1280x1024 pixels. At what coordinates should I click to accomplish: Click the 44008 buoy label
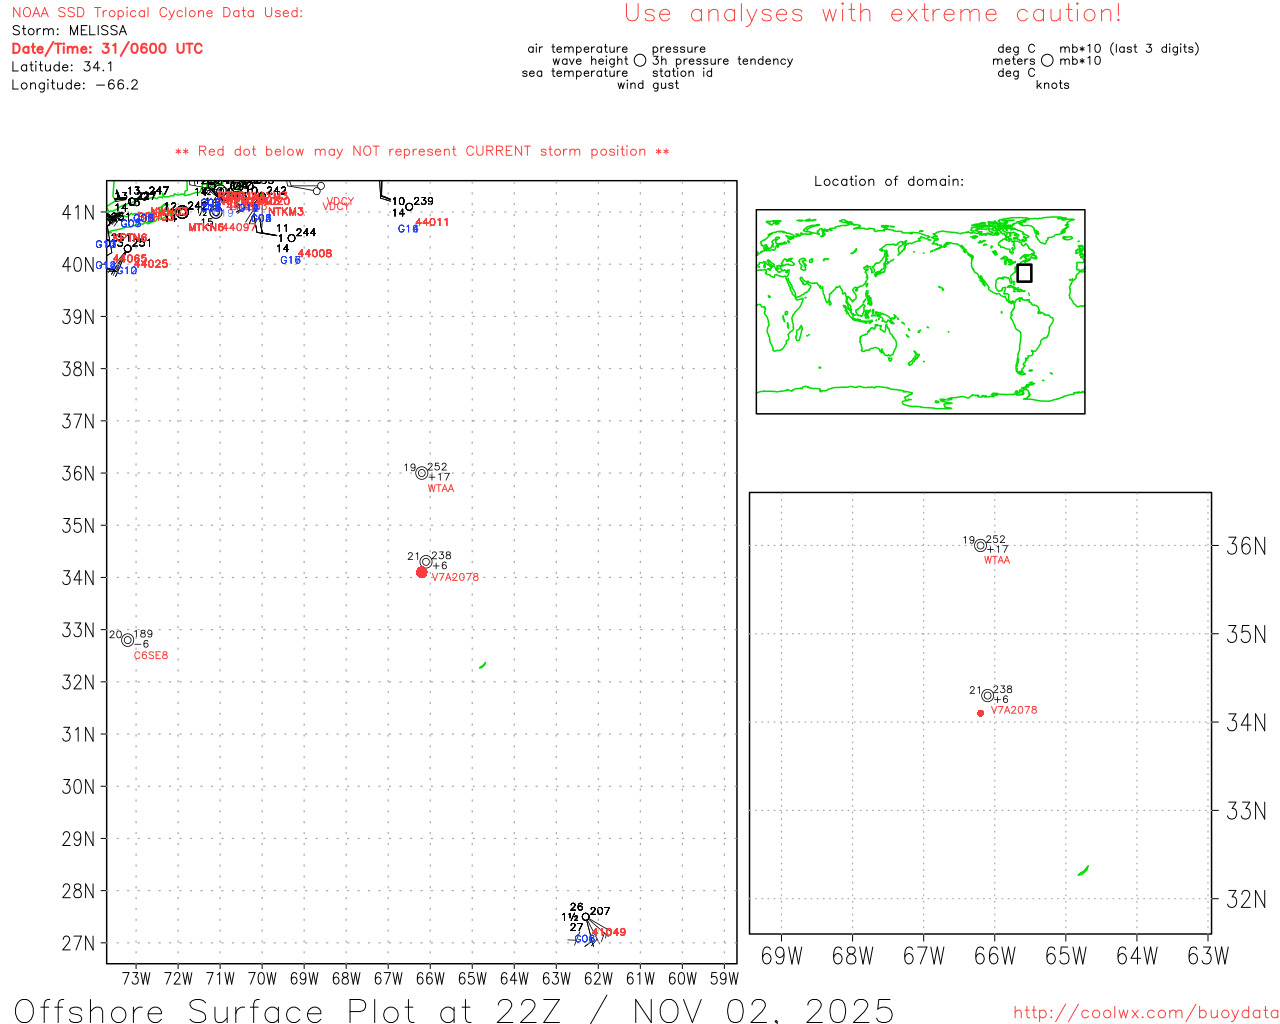point(315,254)
